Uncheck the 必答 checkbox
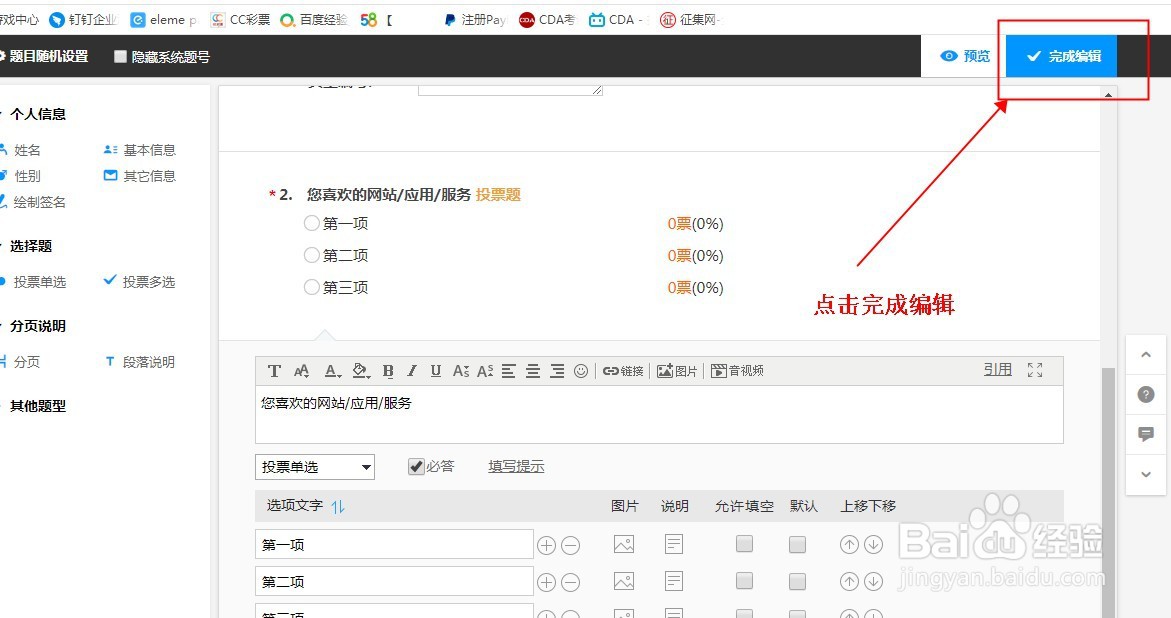This screenshot has width=1171, height=618. click(414, 466)
